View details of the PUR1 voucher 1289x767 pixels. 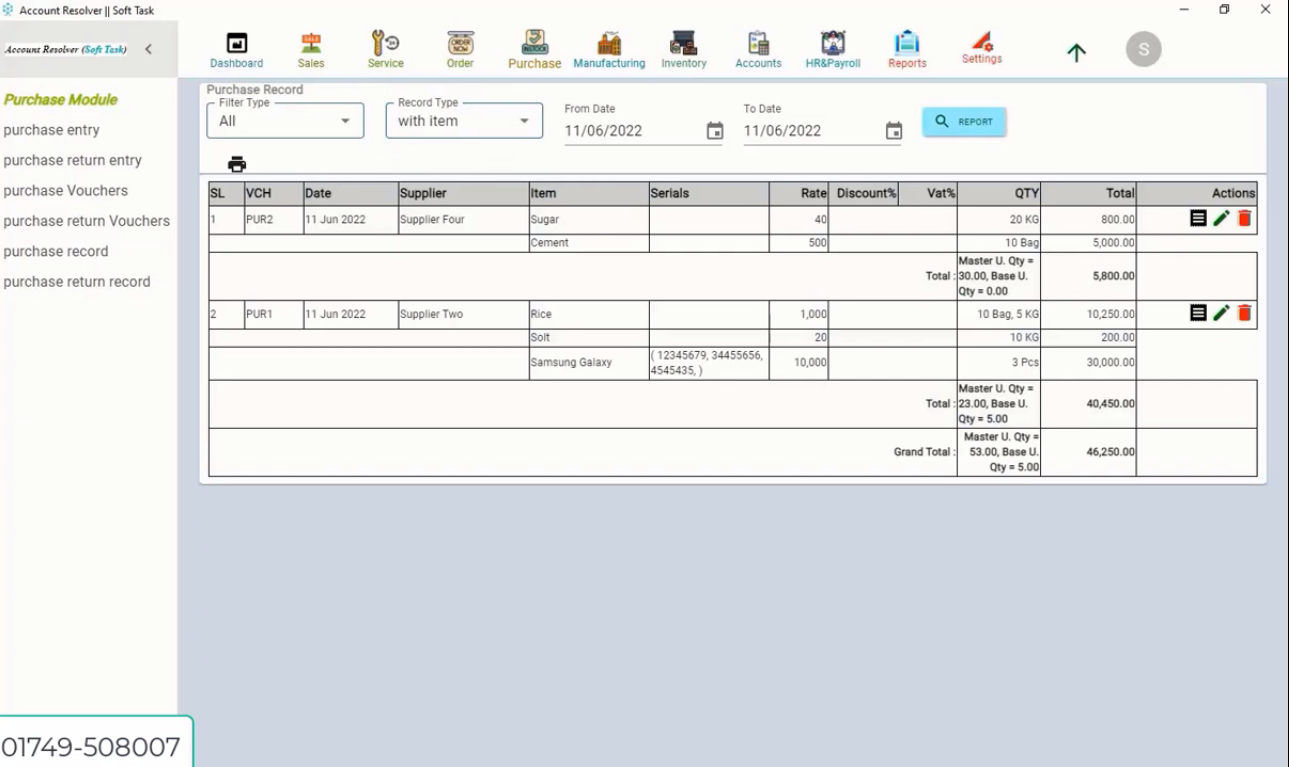1199,313
